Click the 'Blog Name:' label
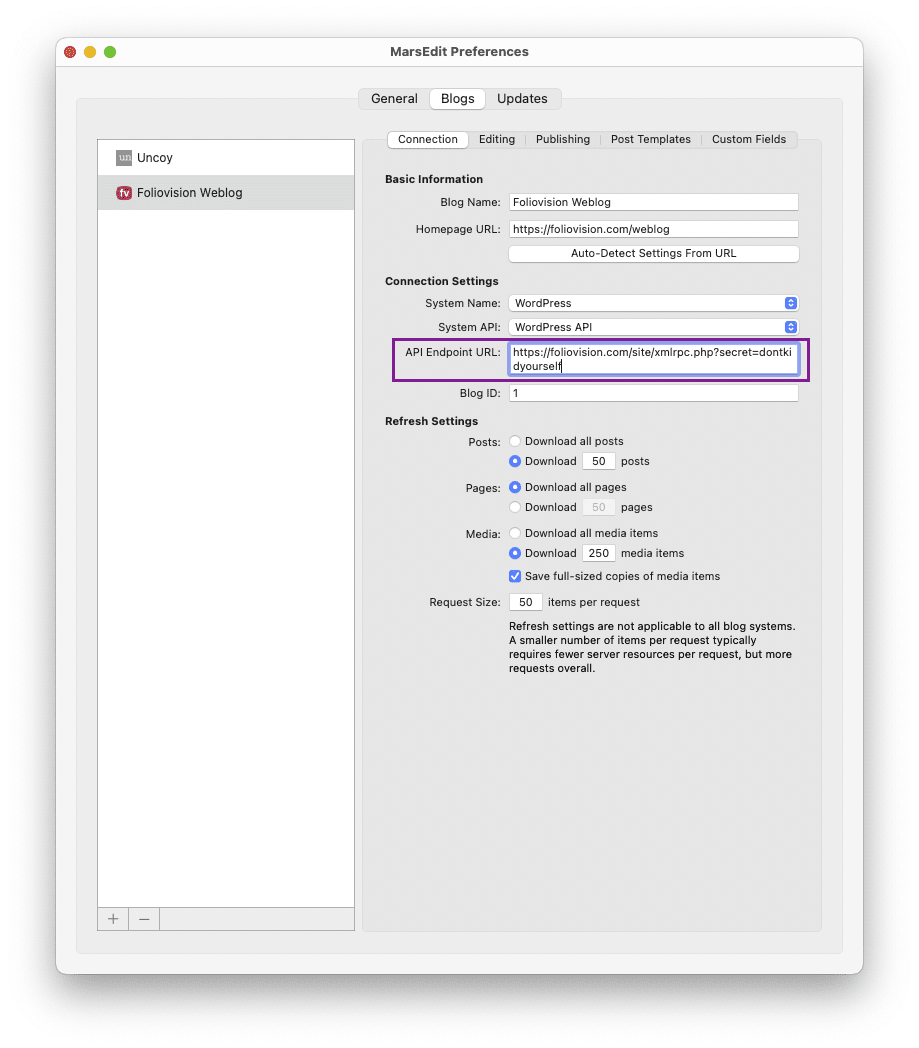Image resolution: width=919 pixels, height=1048 pixels. click(471, 203)
